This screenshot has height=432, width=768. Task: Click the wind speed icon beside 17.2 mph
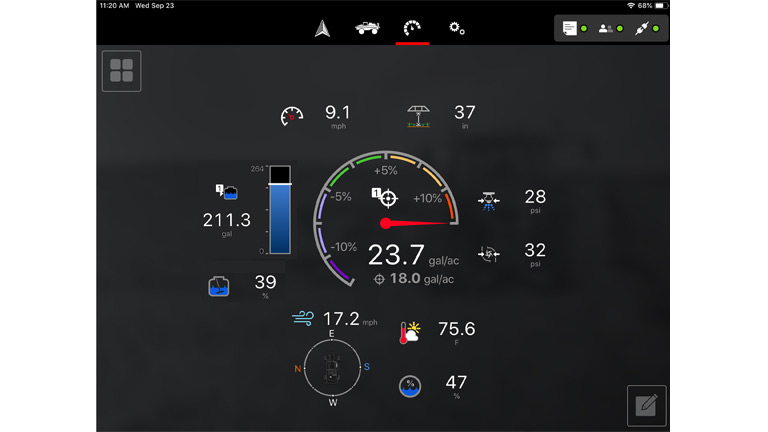point(303,319)
